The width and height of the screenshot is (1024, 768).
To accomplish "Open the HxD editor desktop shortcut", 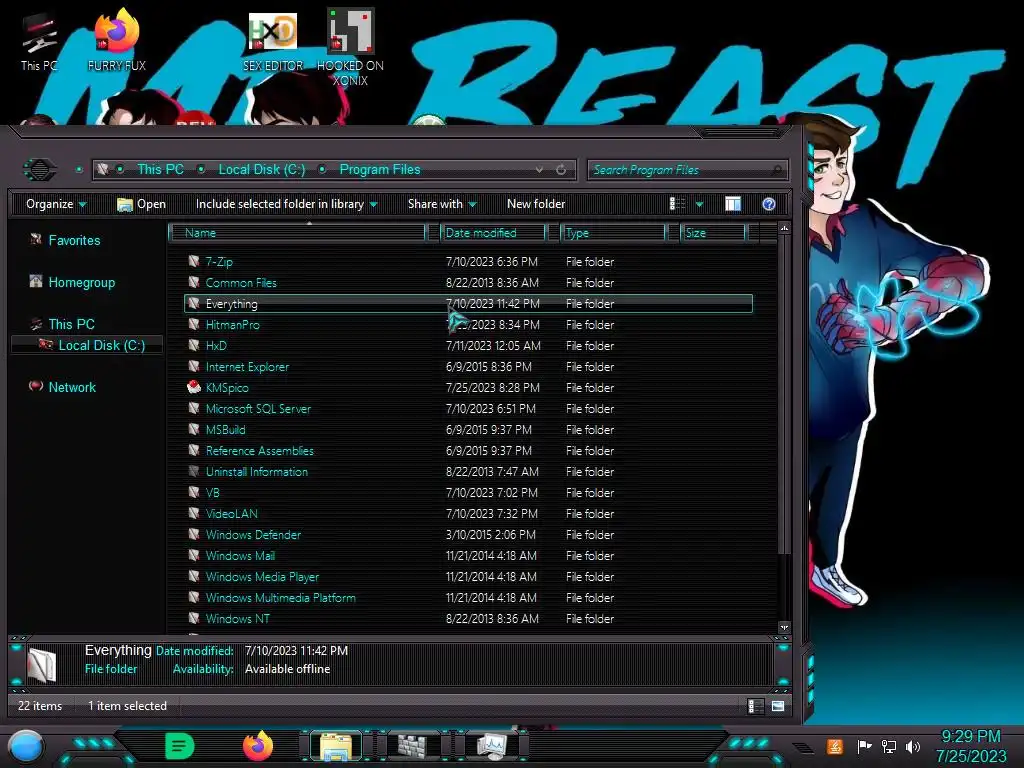I will pyautogui.click(x=273, y=40).
